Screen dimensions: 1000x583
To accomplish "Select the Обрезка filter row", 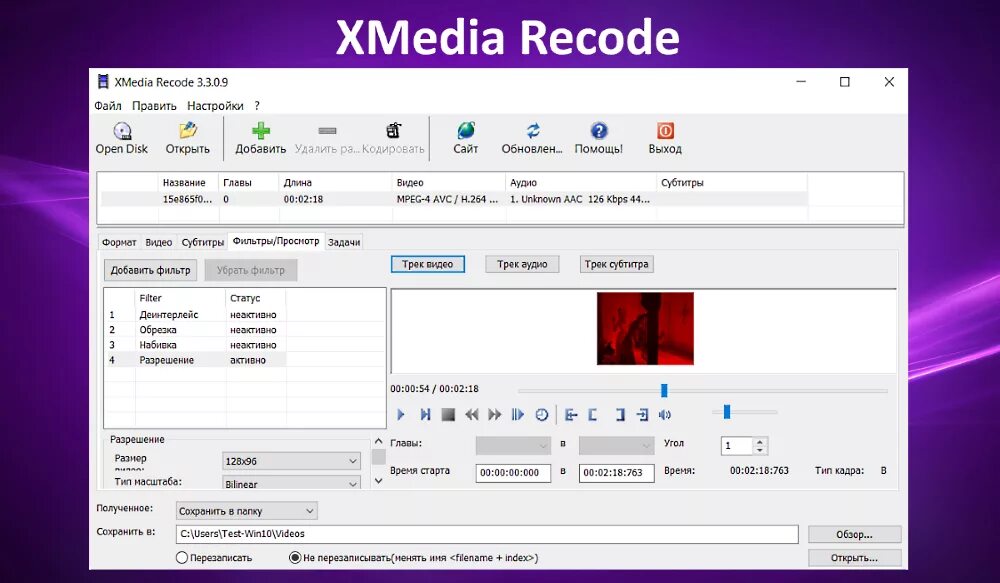I will (196, 330).
